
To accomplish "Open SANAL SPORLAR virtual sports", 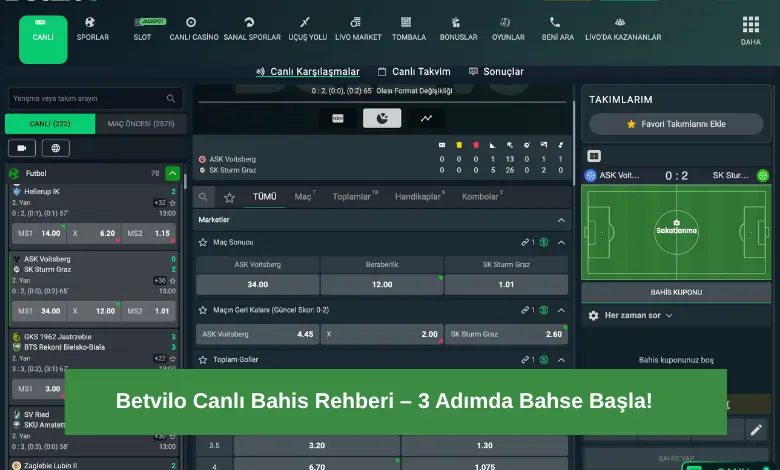I will [x=252, y=29].
